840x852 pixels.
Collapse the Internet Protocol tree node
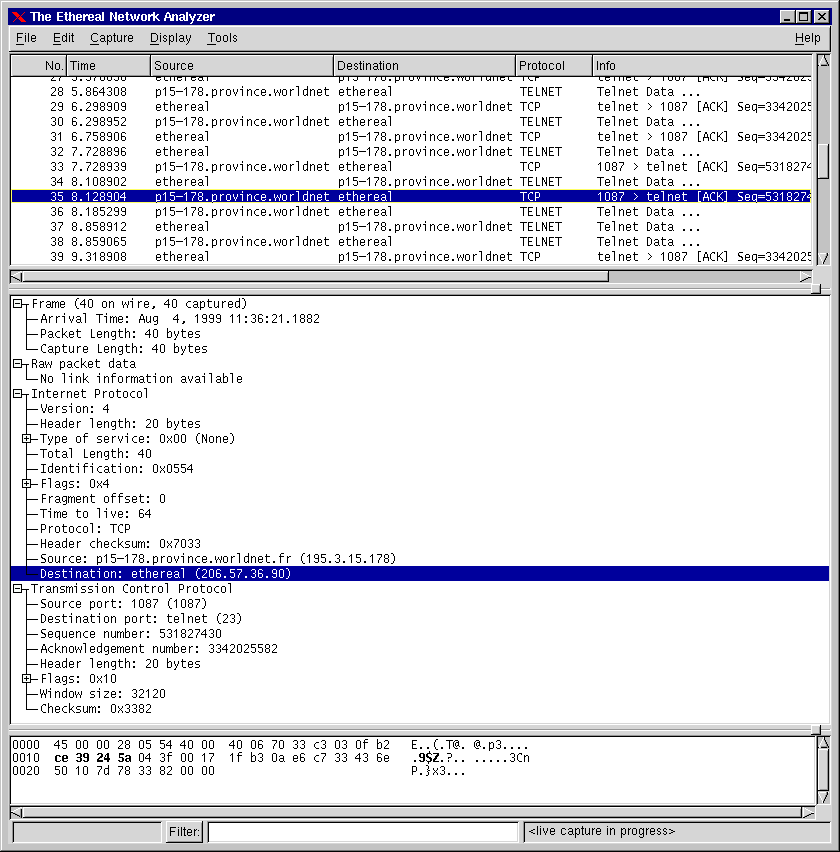click(x=18, y=394)
